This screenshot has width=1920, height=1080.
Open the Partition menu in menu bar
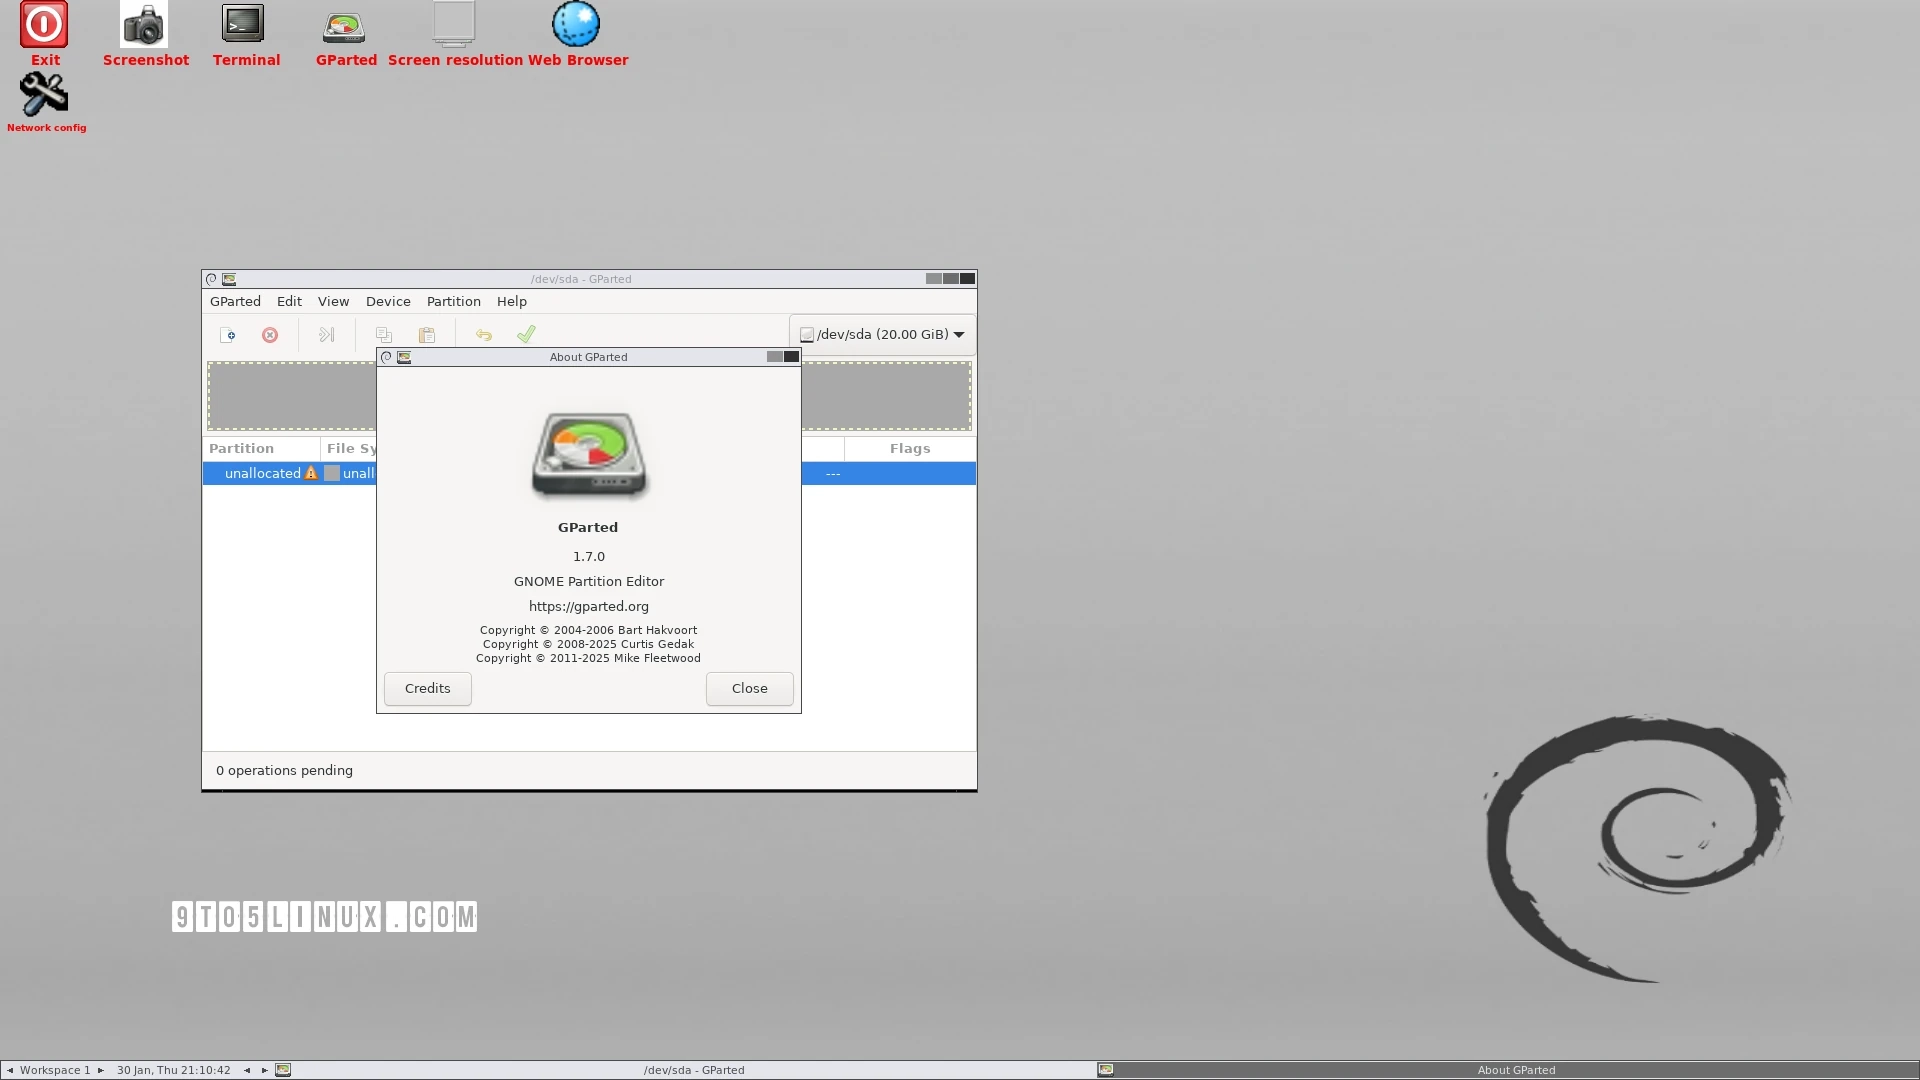454,301
